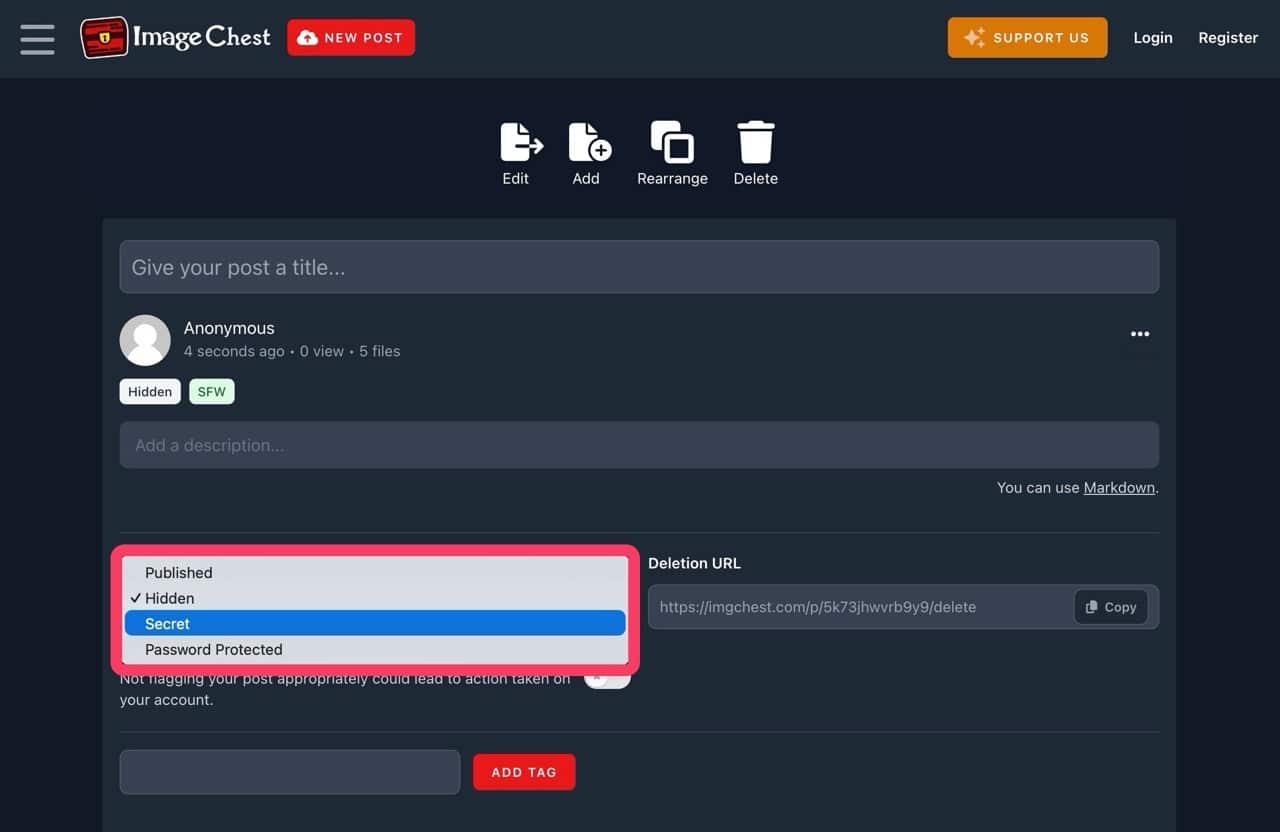The height and width of the screenshot is (832, 1280).
Task: Open the three-dot post options menu
Action: click(x=1139, y=334)
